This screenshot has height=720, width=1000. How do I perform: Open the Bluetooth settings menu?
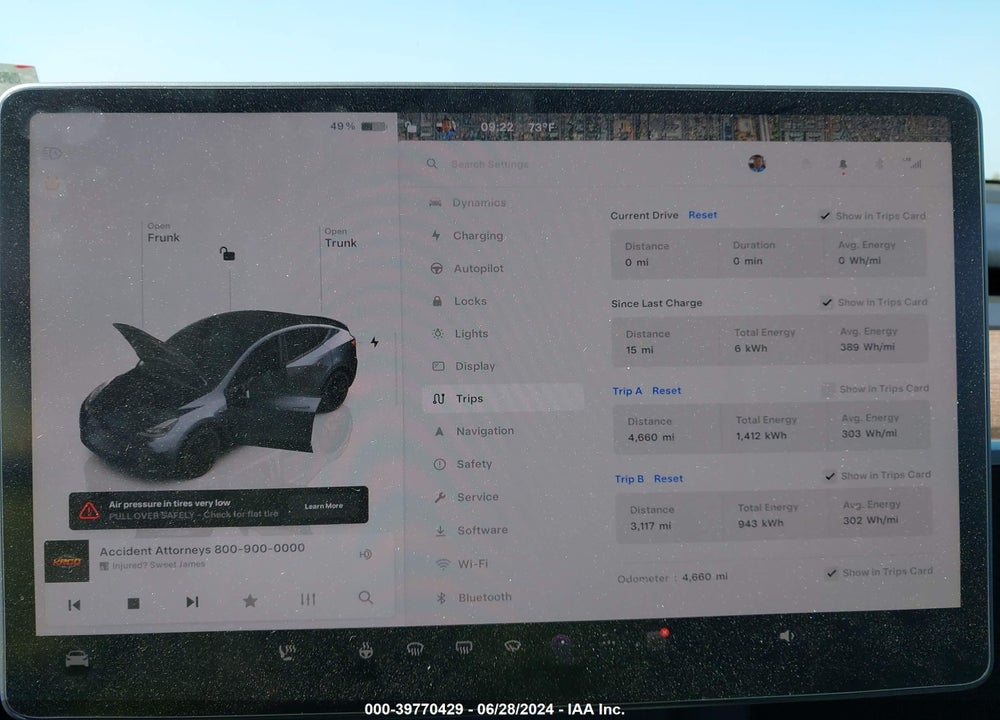[474, 598]
